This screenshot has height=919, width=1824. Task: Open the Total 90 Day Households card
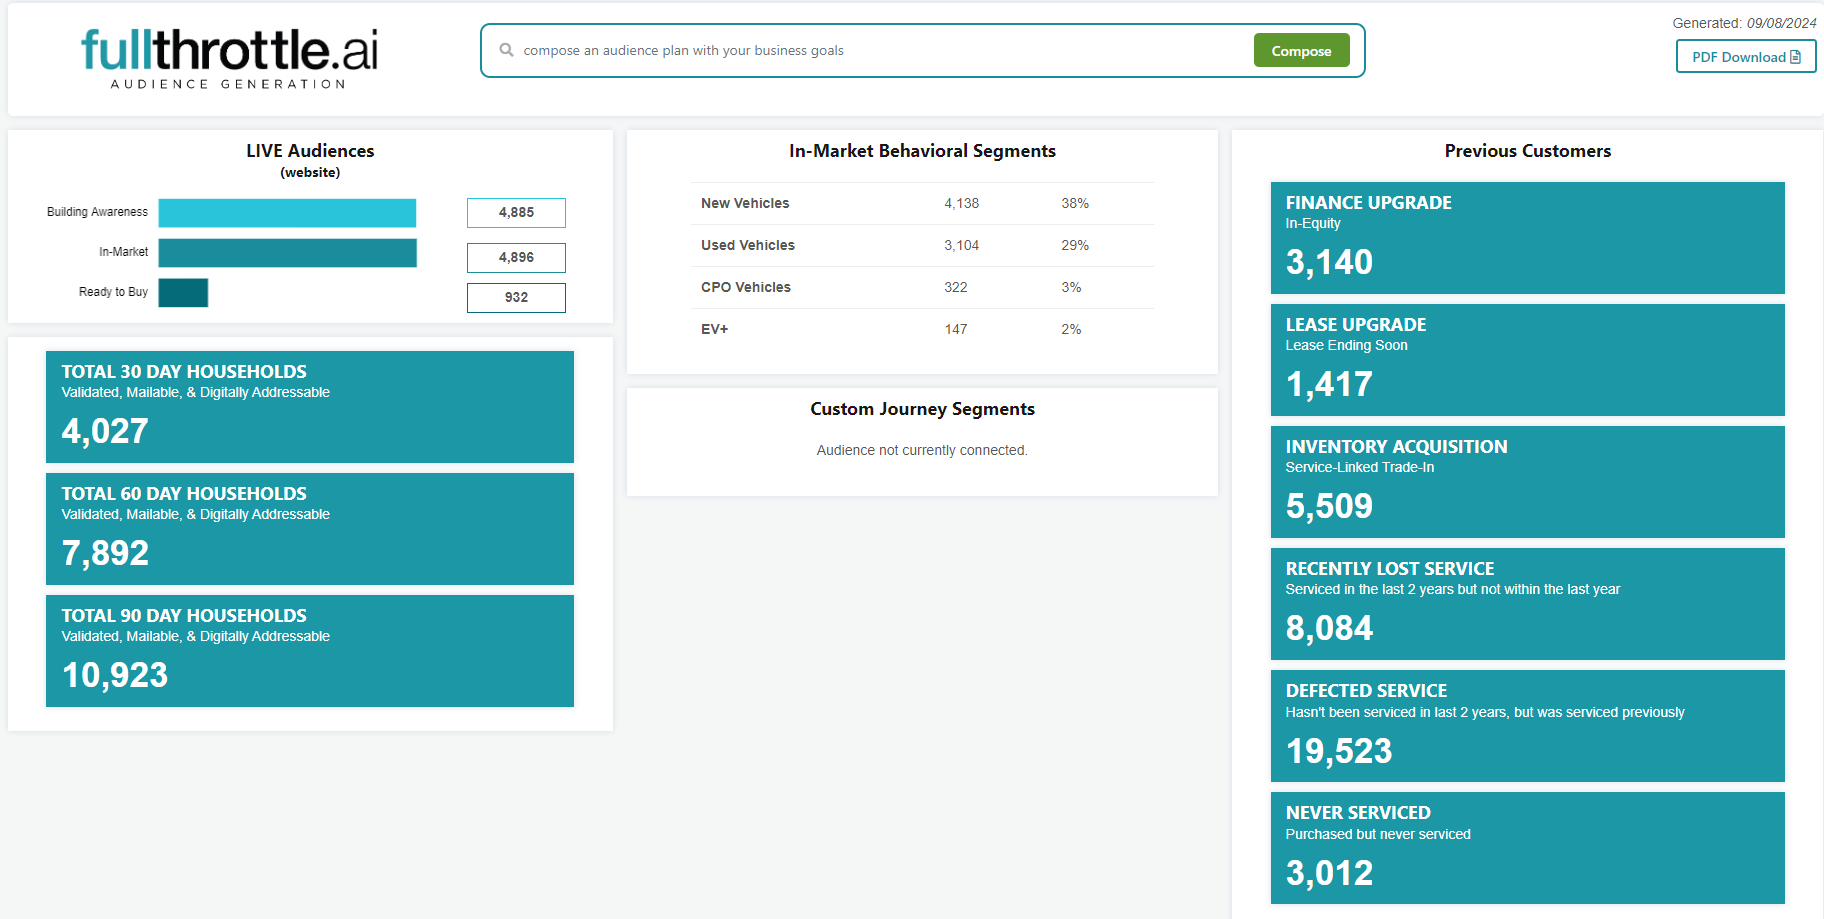310,651
